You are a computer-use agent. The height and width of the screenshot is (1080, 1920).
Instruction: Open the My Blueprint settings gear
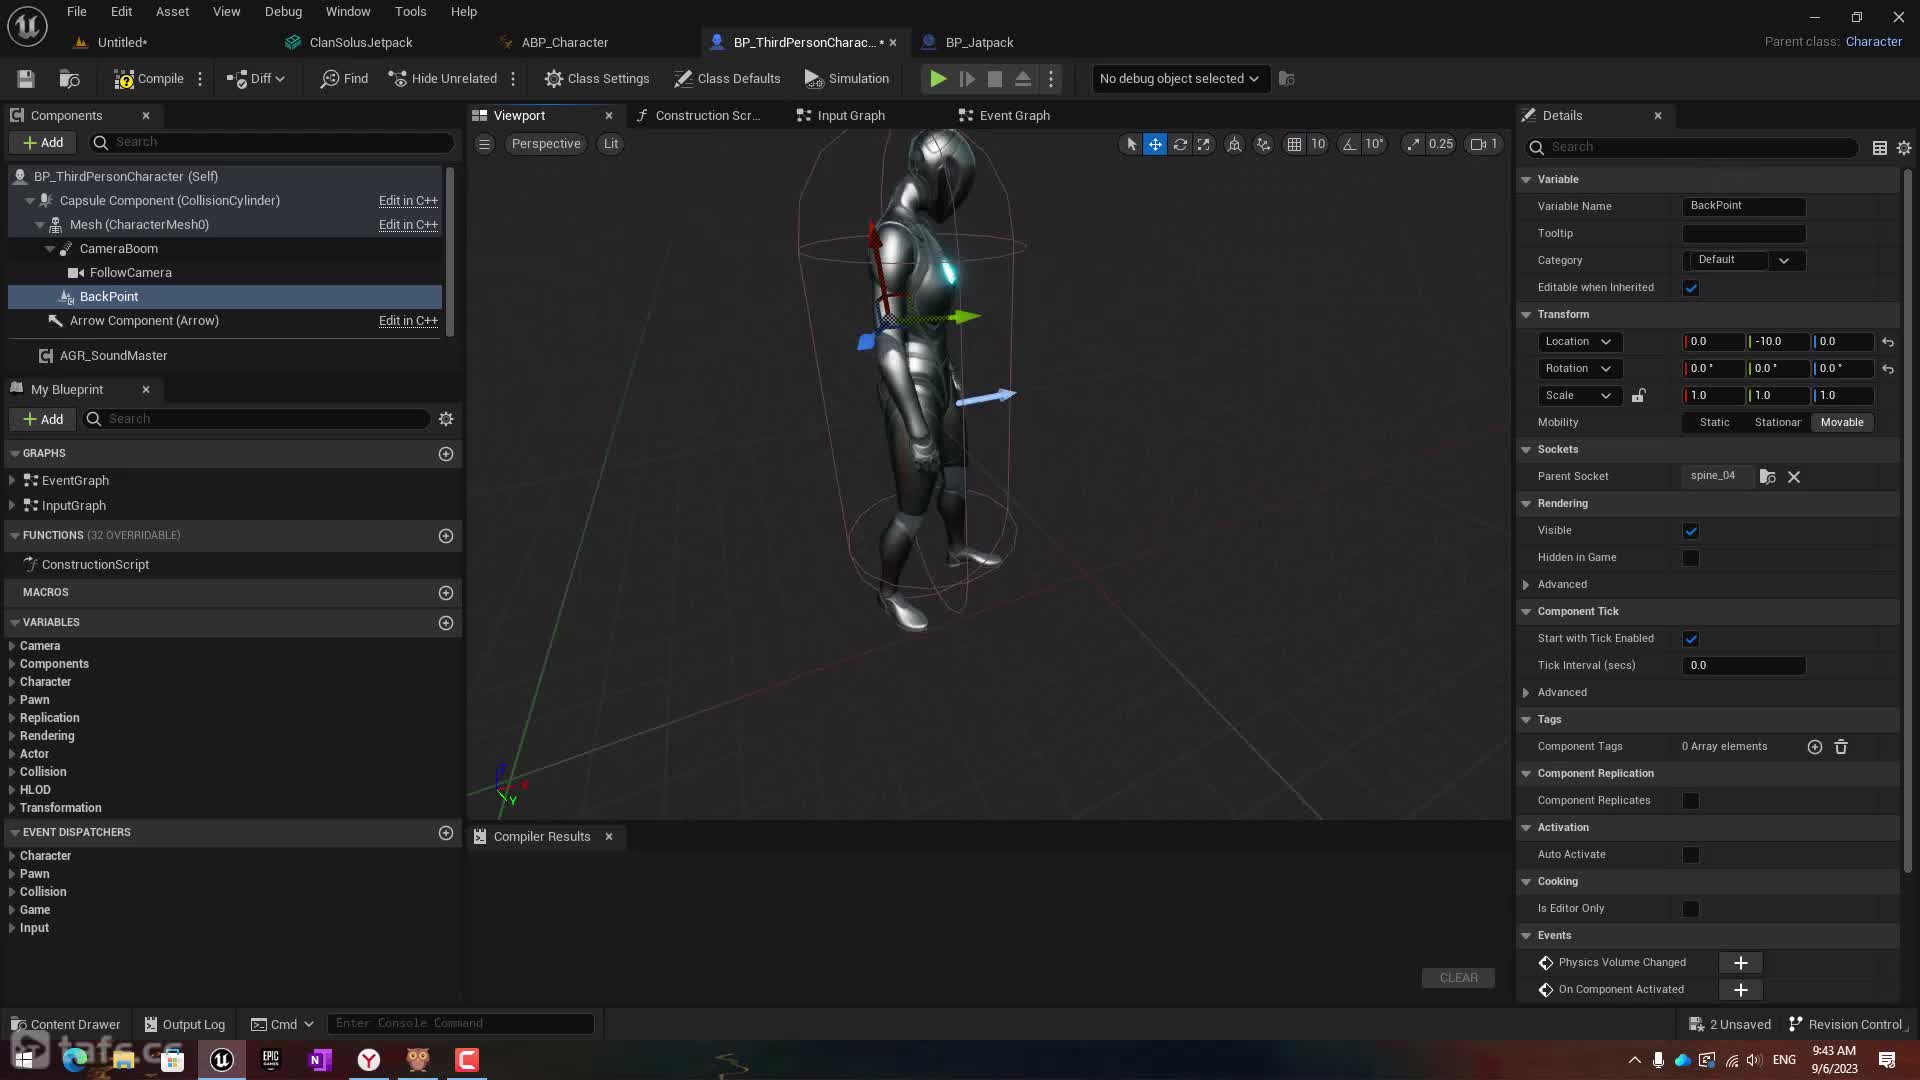click(446, 419)
